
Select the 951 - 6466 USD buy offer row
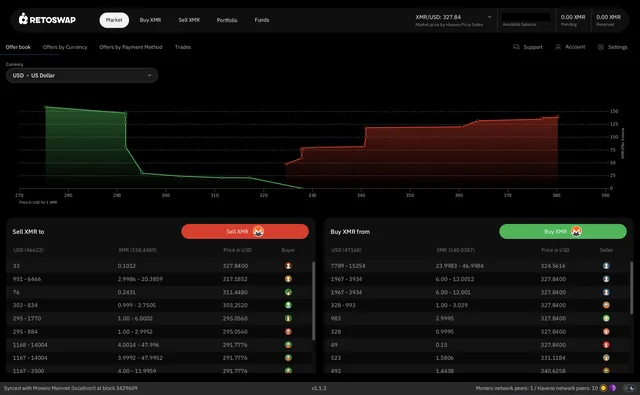pyautogui.click(x=159, y=279)
